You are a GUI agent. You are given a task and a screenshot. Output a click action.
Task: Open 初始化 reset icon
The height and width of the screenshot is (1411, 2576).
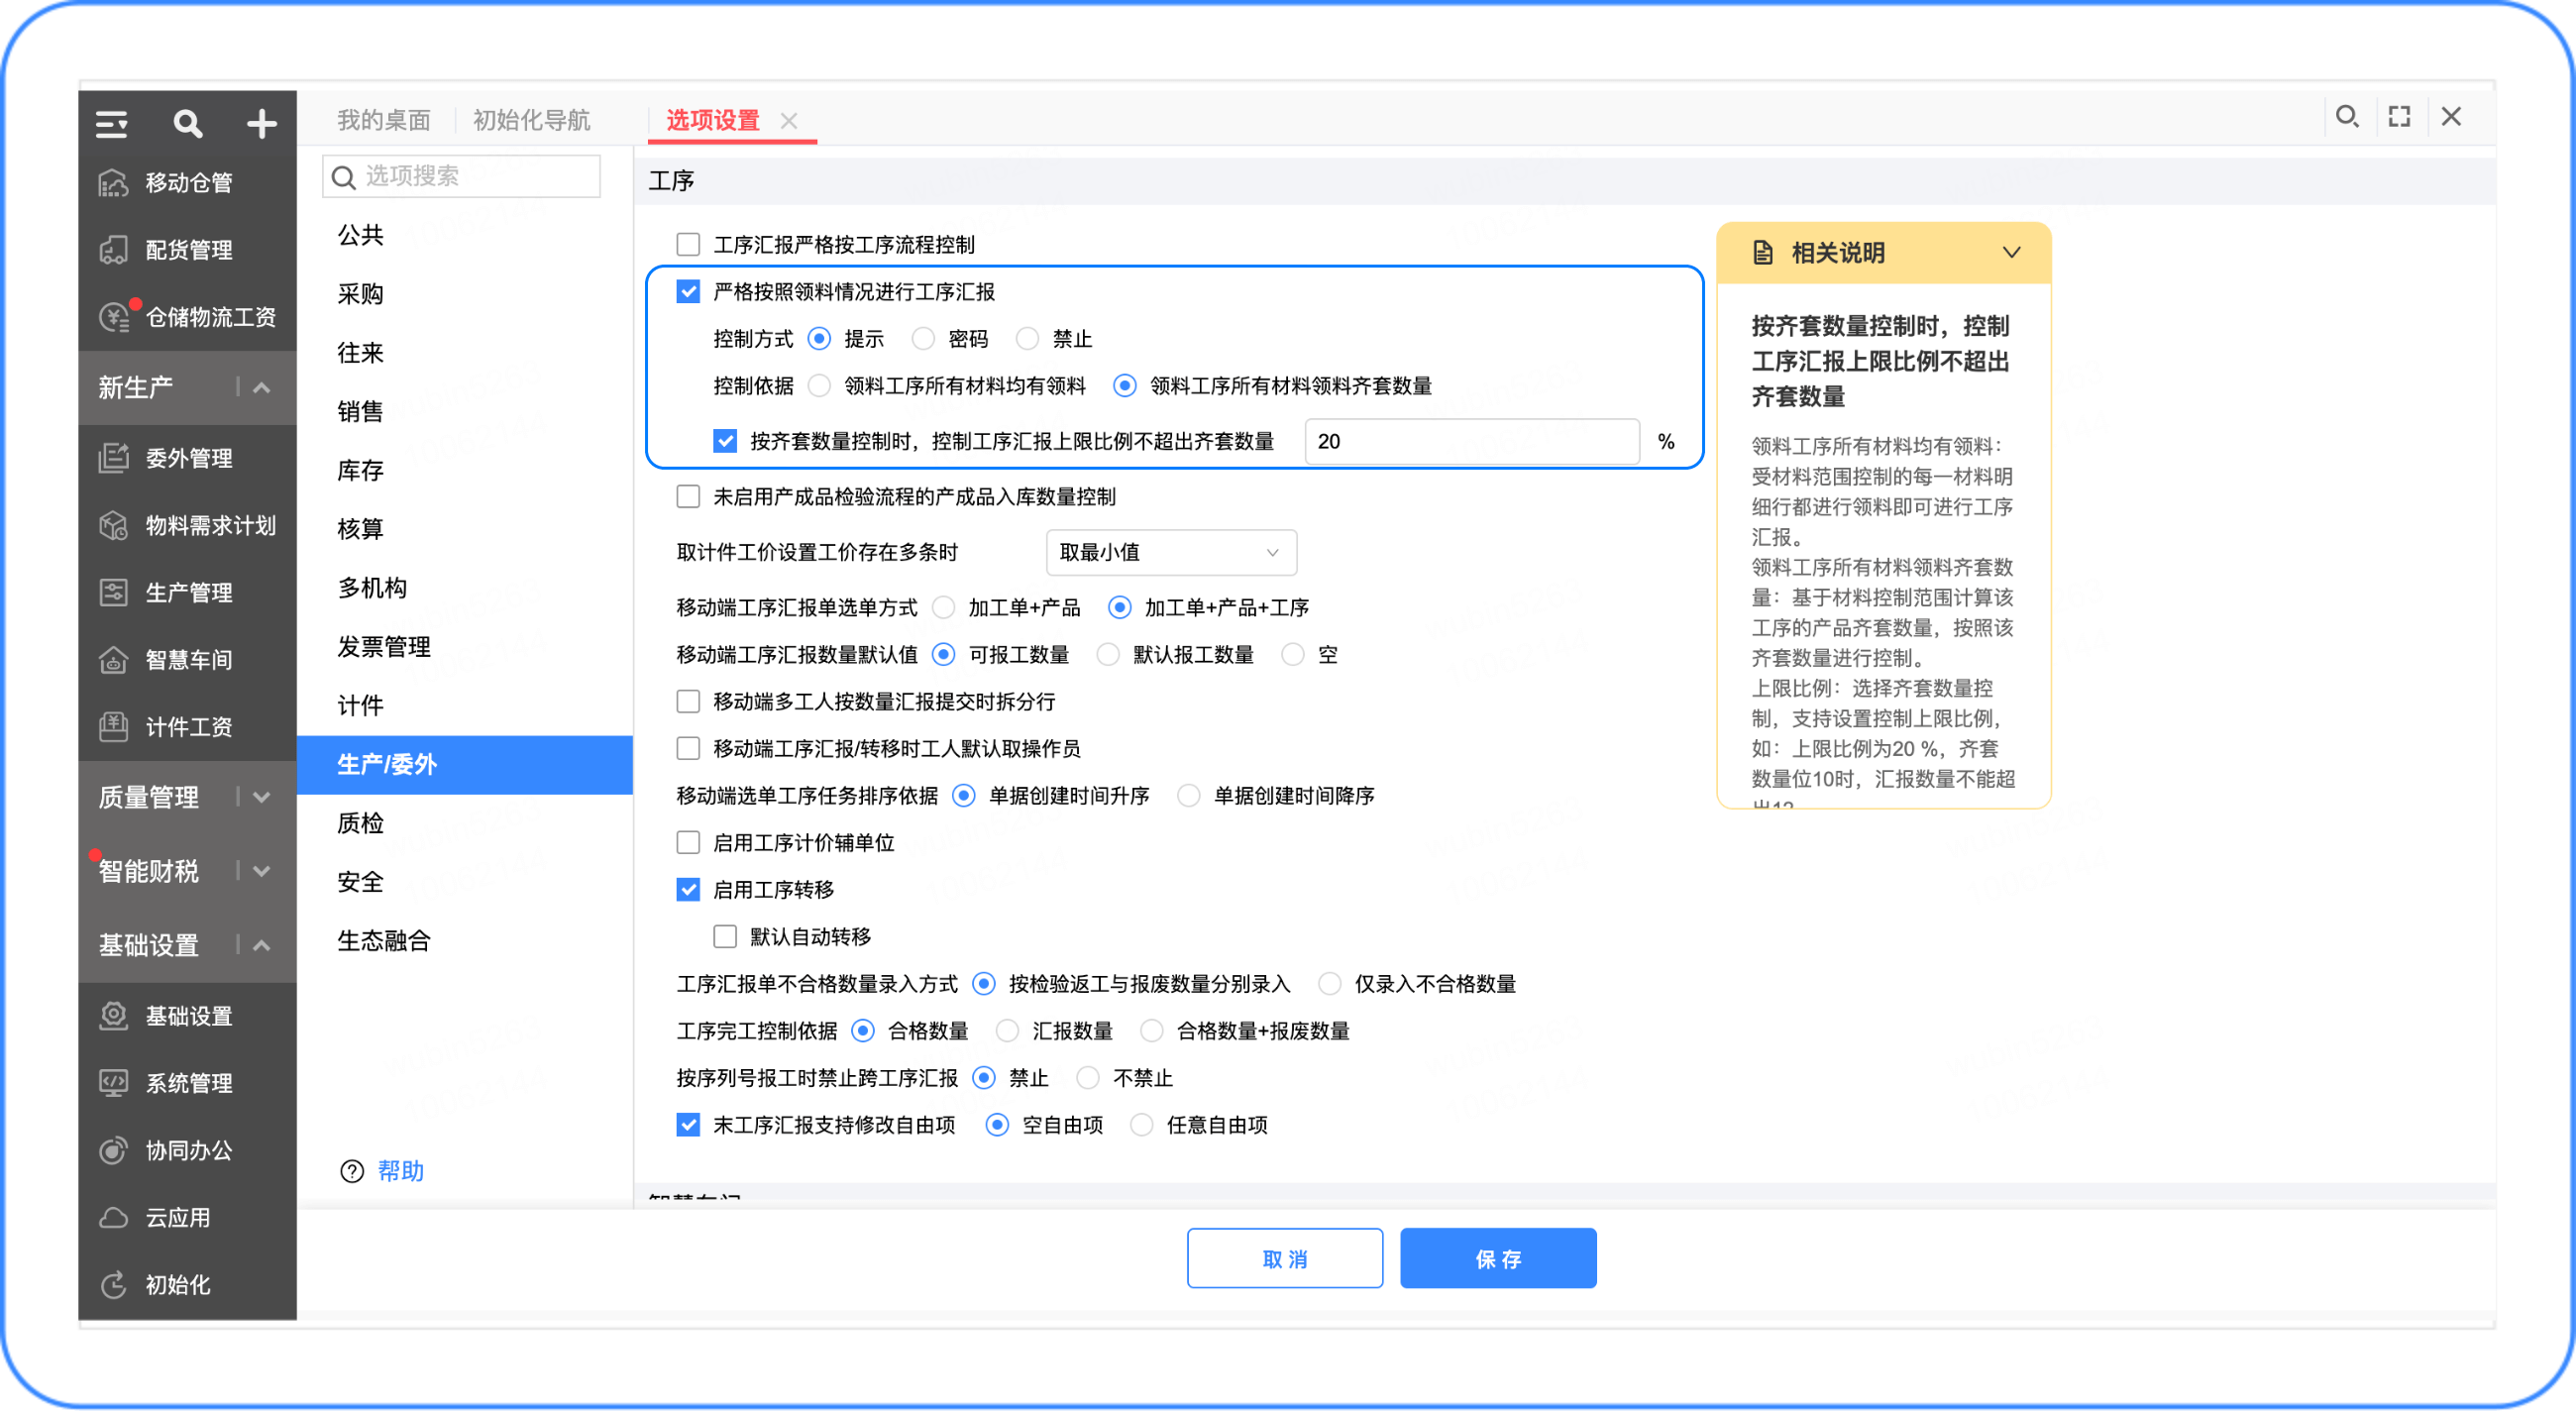[x=114, y=1284]
